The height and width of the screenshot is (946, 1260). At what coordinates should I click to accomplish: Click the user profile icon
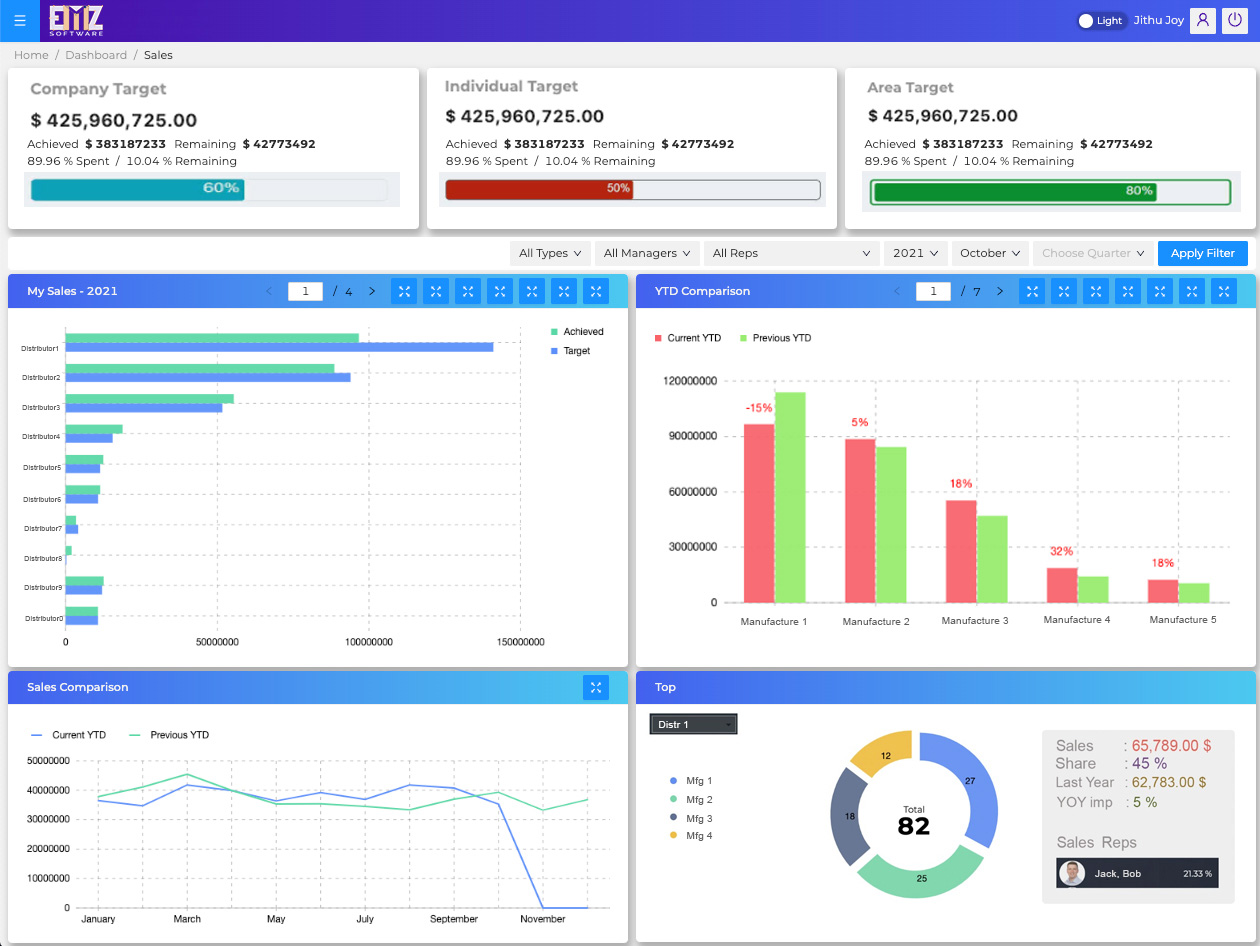[1203, 20]
